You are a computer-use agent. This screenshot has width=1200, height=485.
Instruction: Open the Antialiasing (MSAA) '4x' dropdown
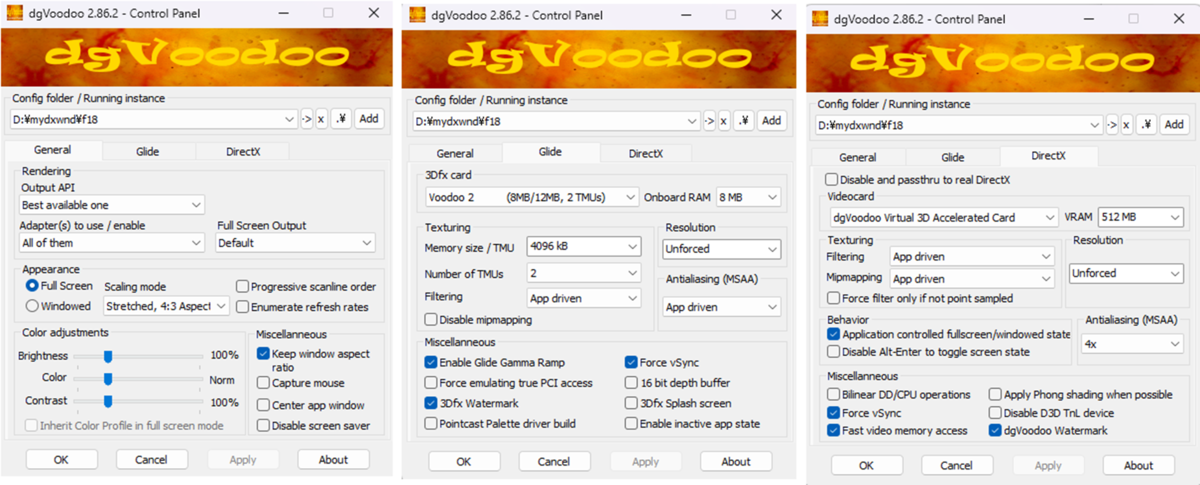pos(1134,344)
